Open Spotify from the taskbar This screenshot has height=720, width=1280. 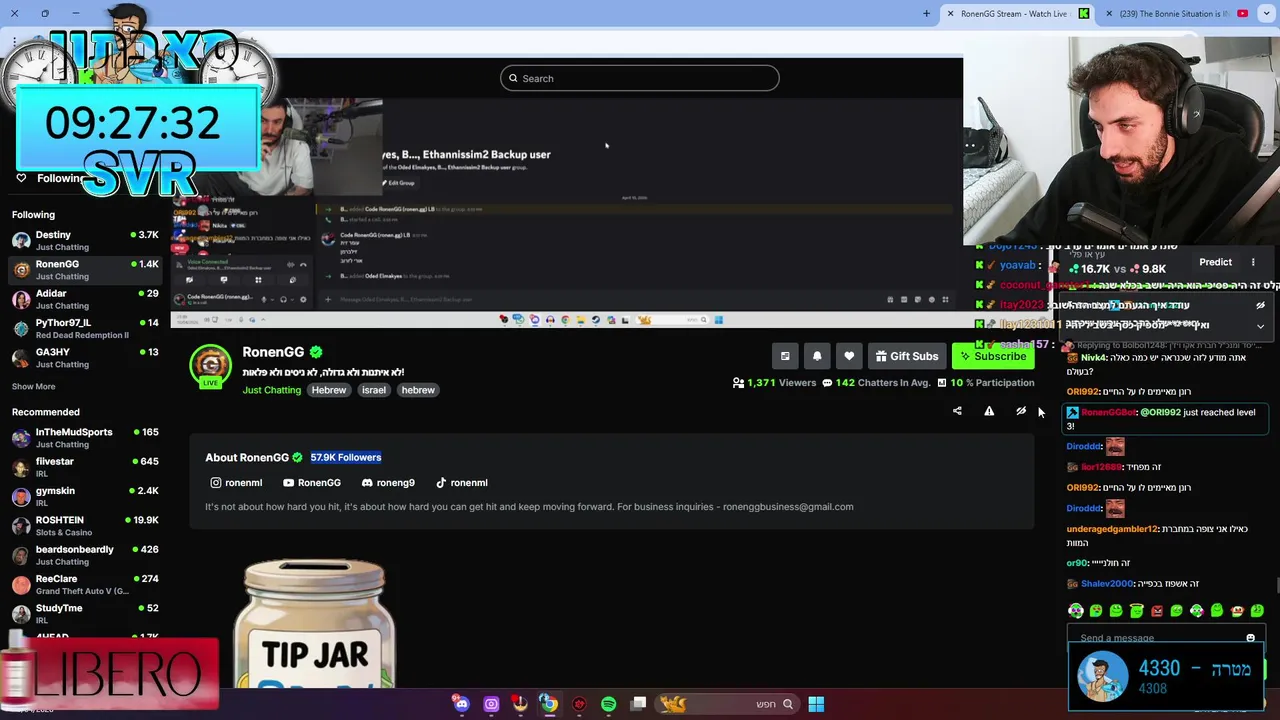(x=608, y=704)
